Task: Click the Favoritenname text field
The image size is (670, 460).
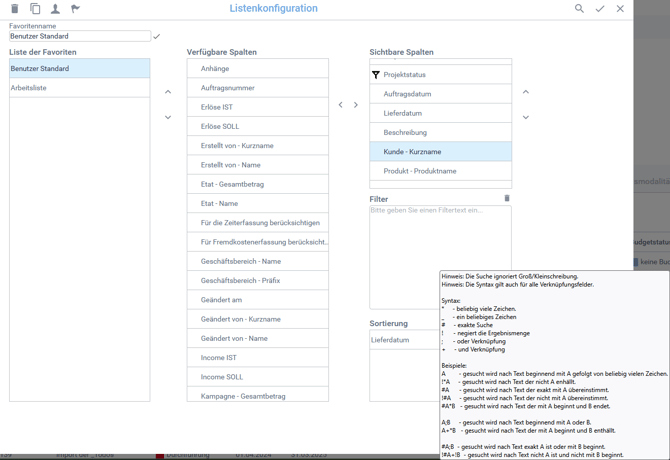Action: pyautogui.click(x=79, y=36)
